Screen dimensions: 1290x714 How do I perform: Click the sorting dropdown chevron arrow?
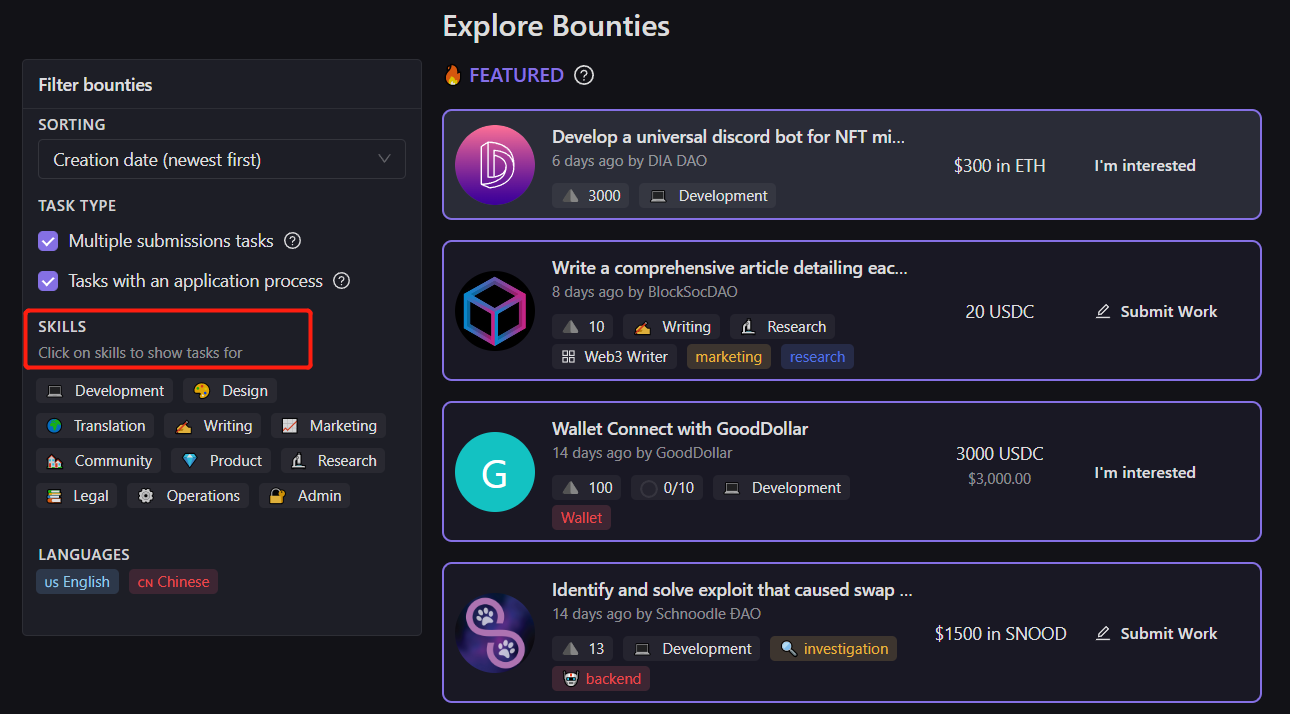385,159
